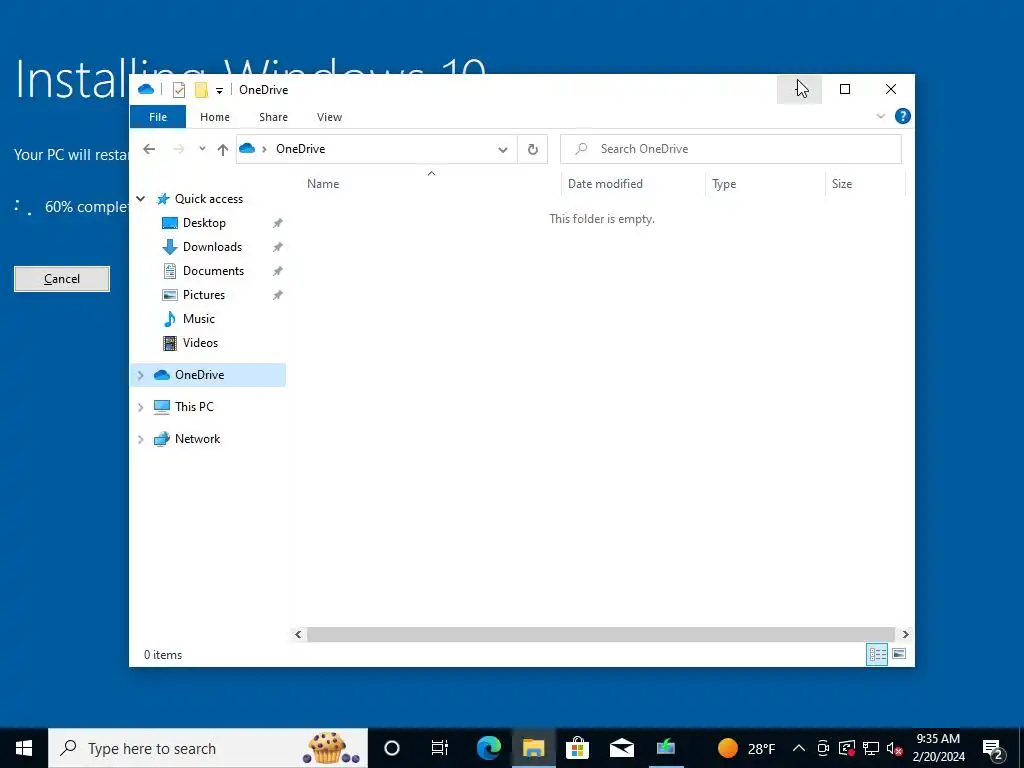This screenshot has height=768, width=1024.
Task: Click the Windows setup taskbar icon
Action: 666,748
